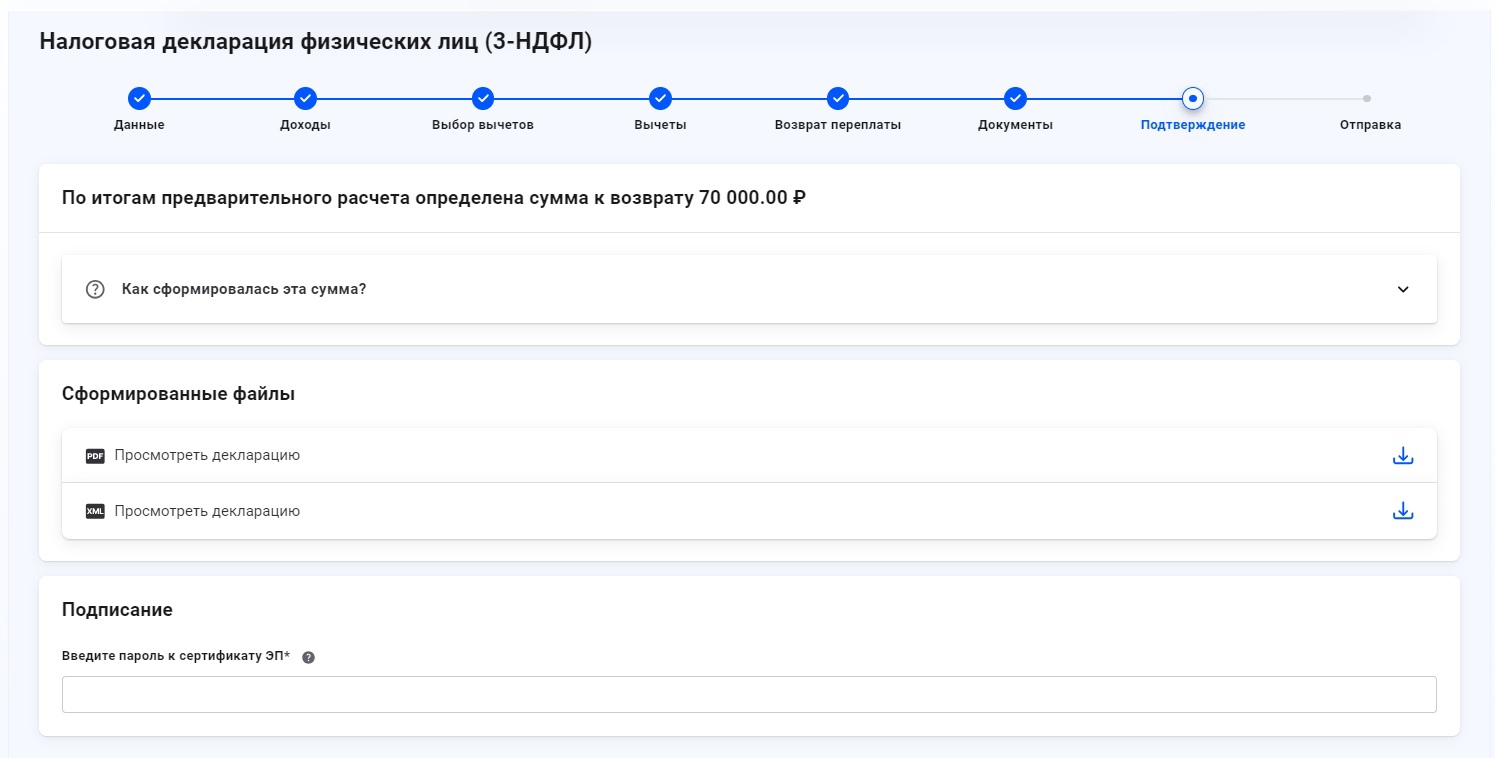Expand the chevron for Как сформировалась эта сумма
This screenshot has width=1495, height=758.
[x=1403, y=289]
